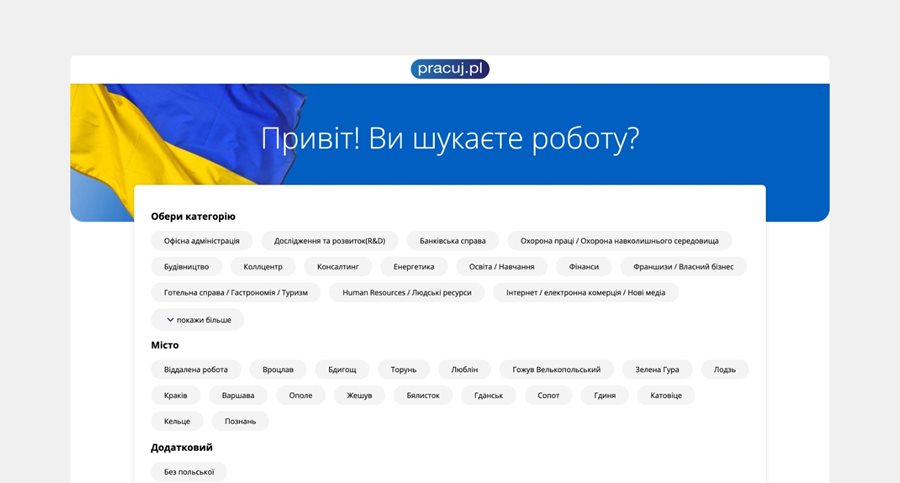Select 'Познань' city chip
The image size is (900, 483).
click(240, 421)
